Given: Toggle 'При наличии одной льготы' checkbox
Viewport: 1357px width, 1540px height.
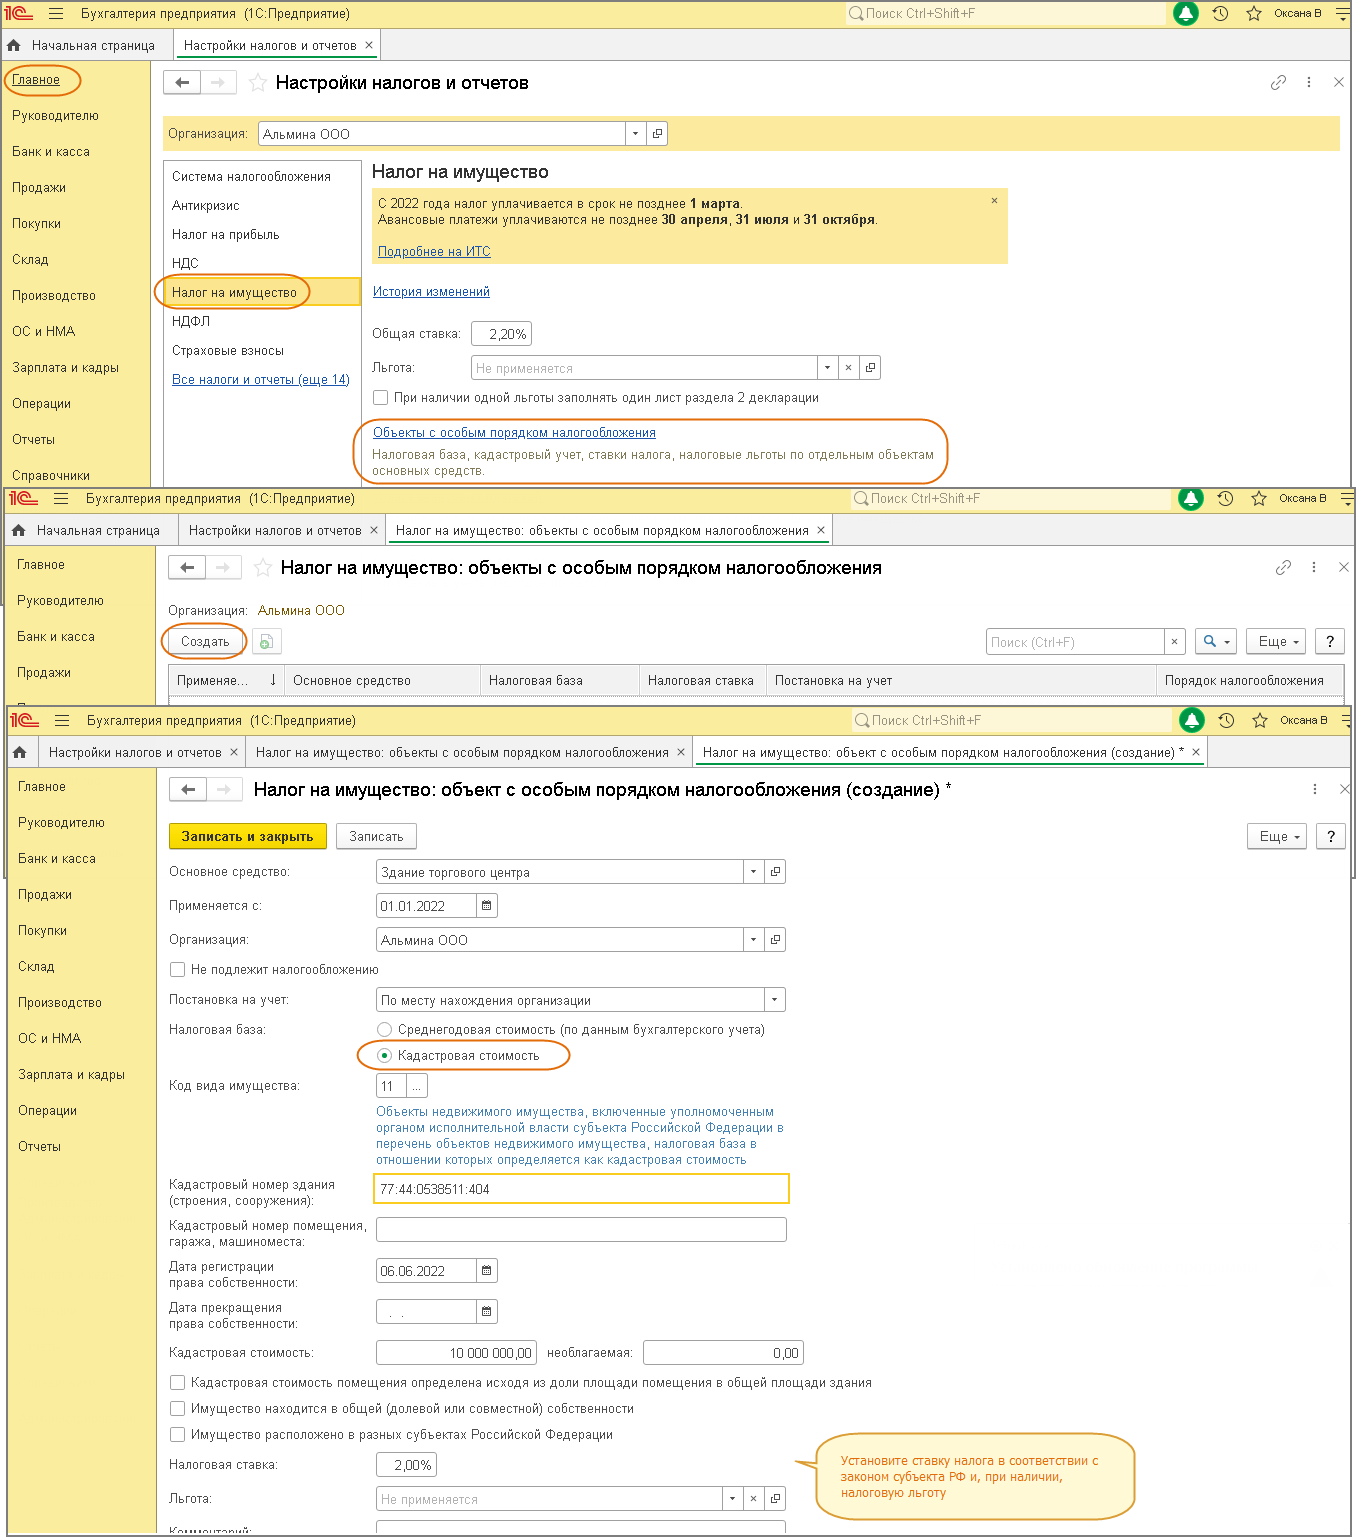Looking at the screenshot, I should click(x=380, y=398).
